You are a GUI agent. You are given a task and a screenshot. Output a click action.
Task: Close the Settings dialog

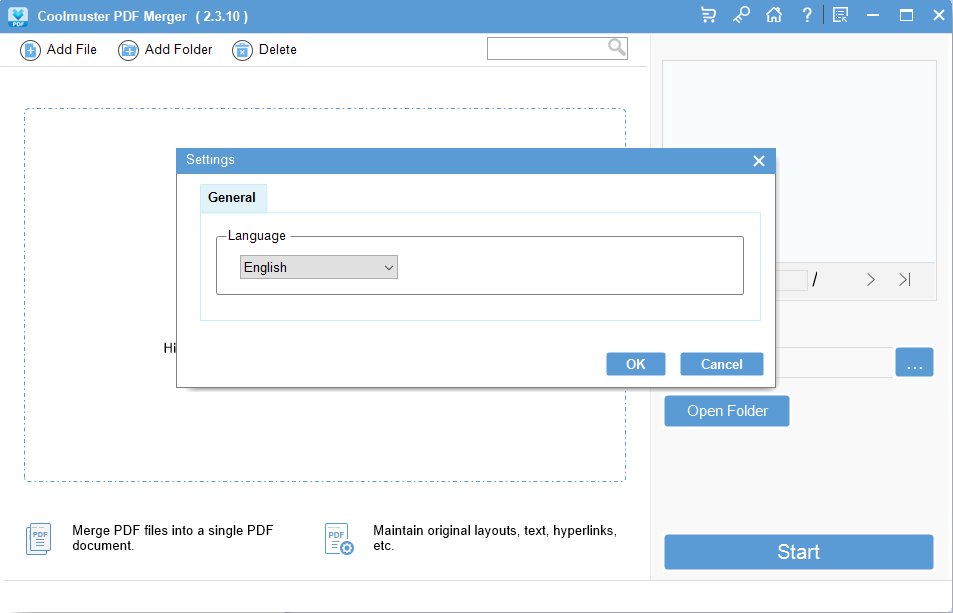tap(759, 161)
